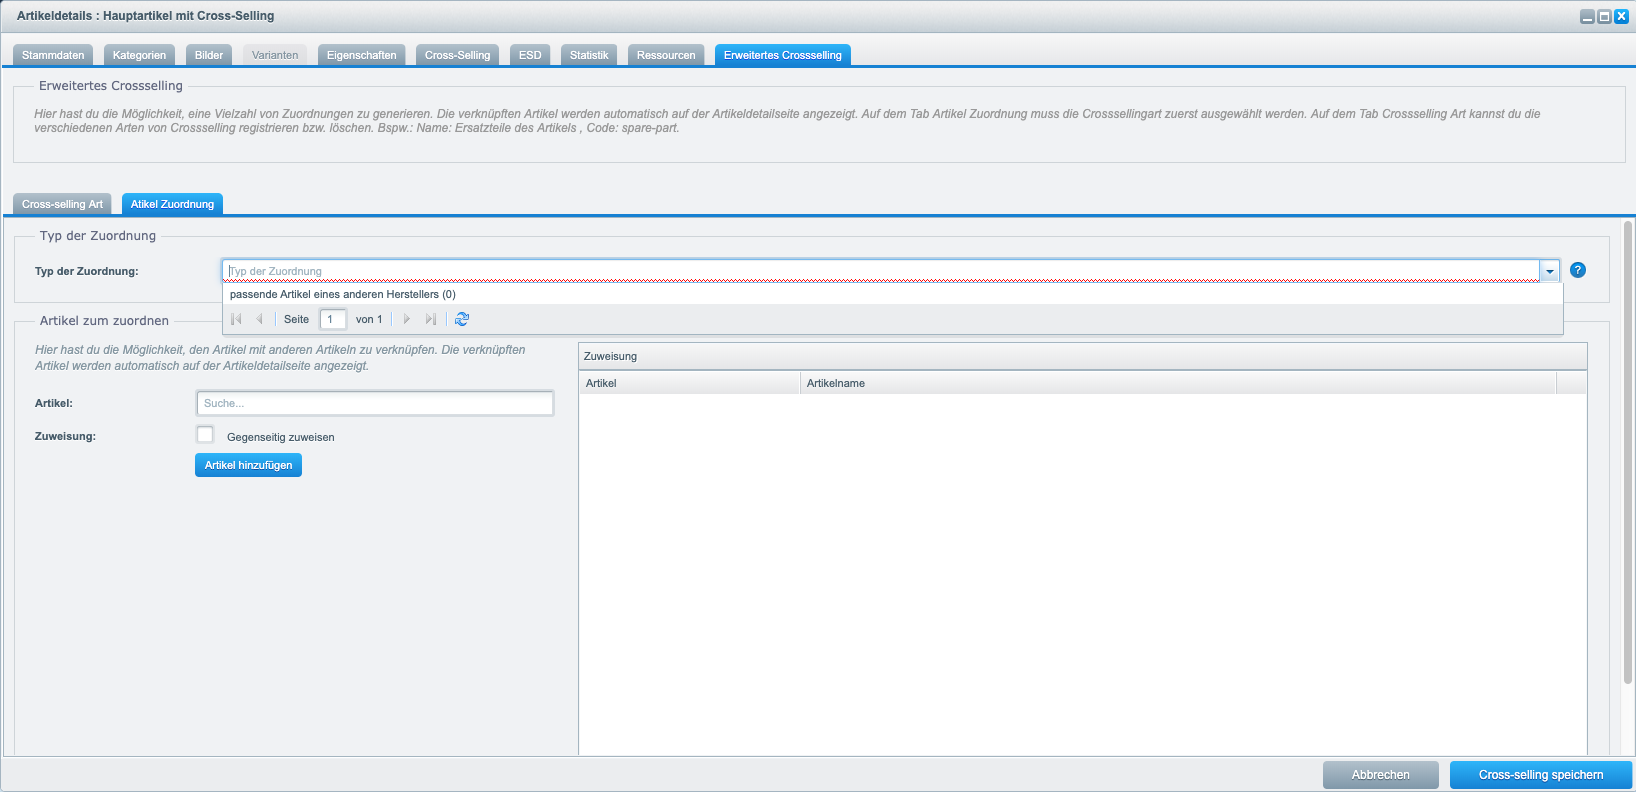
Task: Select the Erweitertes Crossselling tab
Action: [x=783, y=55]
